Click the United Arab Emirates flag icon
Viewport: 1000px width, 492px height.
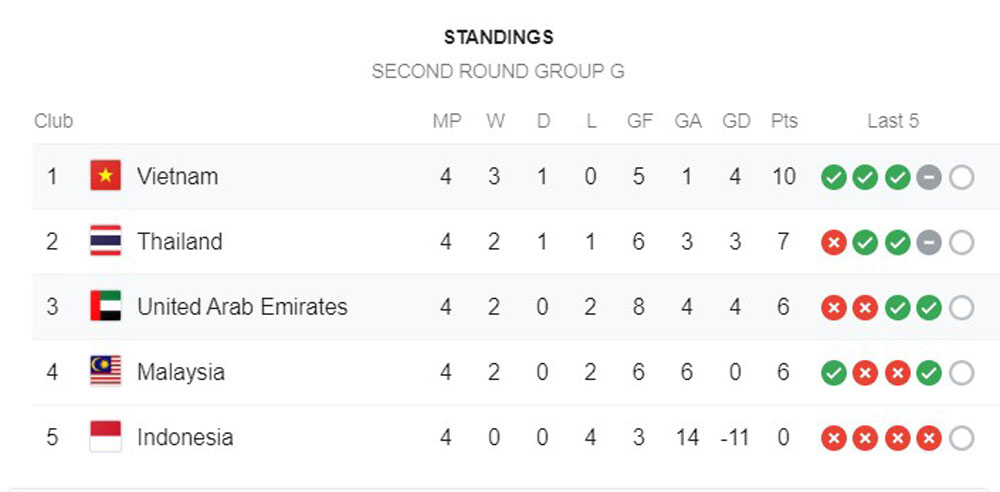[106, 306]
